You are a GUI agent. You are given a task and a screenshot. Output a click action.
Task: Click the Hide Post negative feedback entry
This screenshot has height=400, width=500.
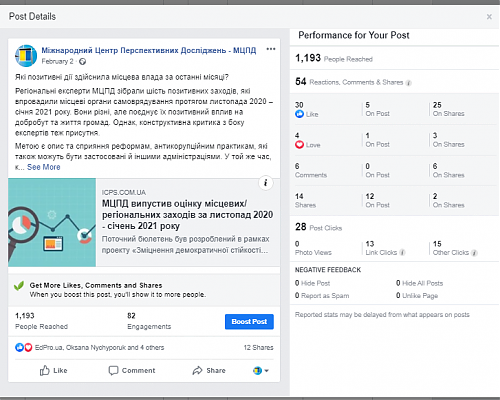(312, 283)
